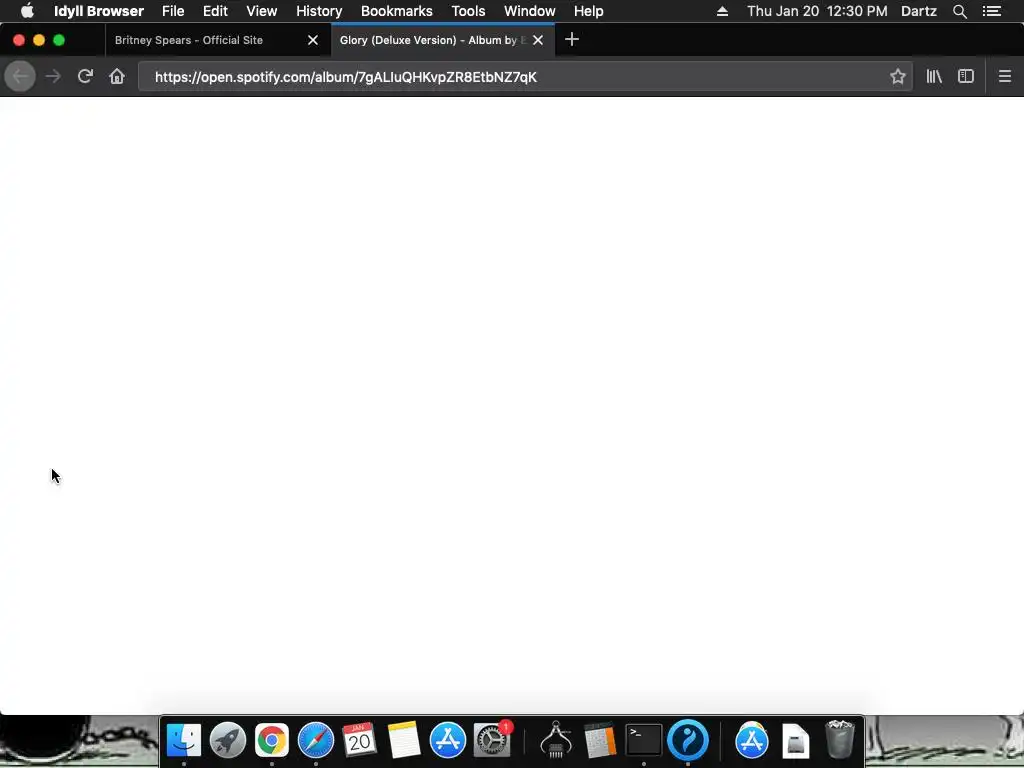Open System Information chip icon in Dock
The height and width of the screenshot is (768, 1024).
pos(556,740)
